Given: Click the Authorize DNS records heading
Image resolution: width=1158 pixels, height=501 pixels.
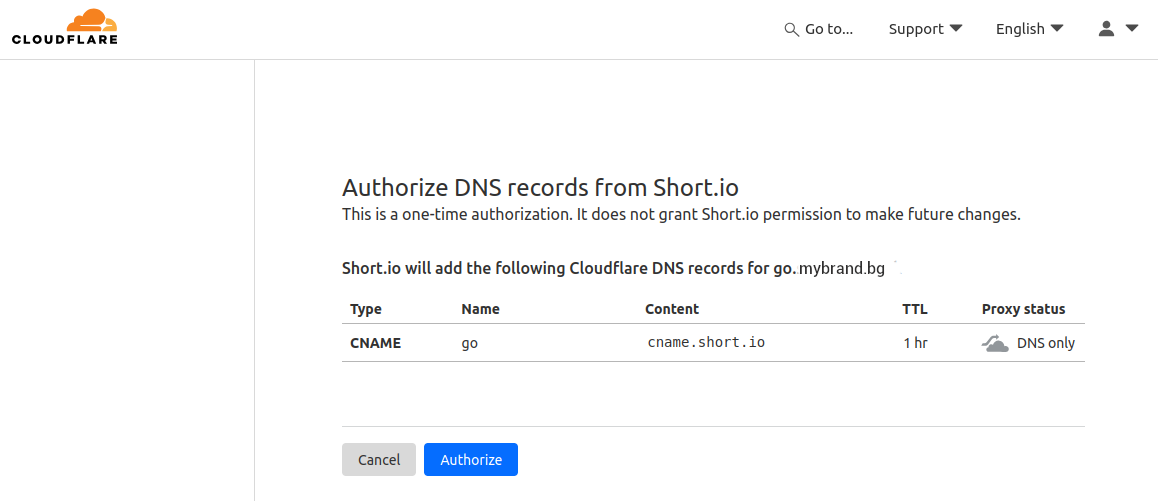Looking at the screenshot, I should pos(540,187).
